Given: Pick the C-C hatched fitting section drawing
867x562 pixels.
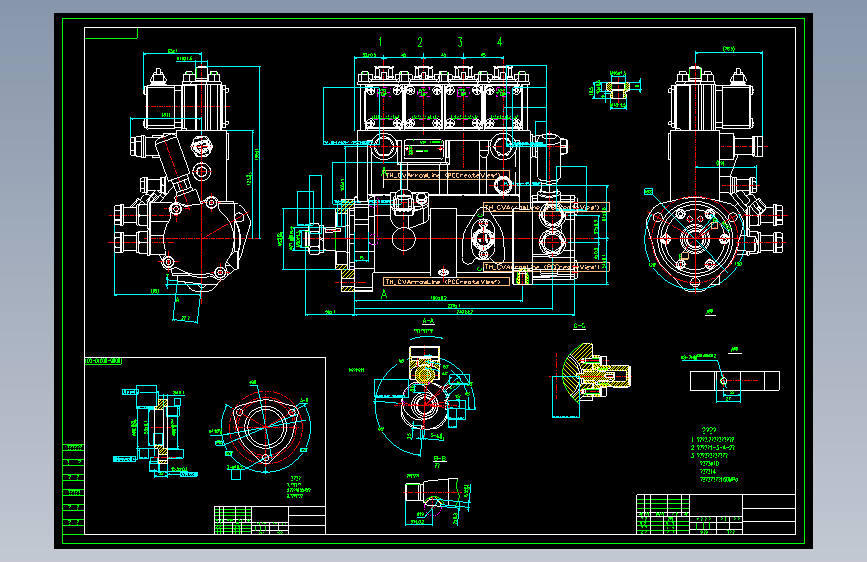Looking at the screenshot, I should tap(591, 379).
